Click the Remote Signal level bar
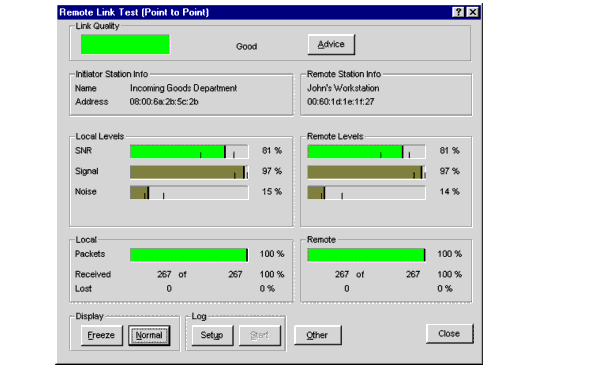The image size is (603, 370). click(366, 172)
